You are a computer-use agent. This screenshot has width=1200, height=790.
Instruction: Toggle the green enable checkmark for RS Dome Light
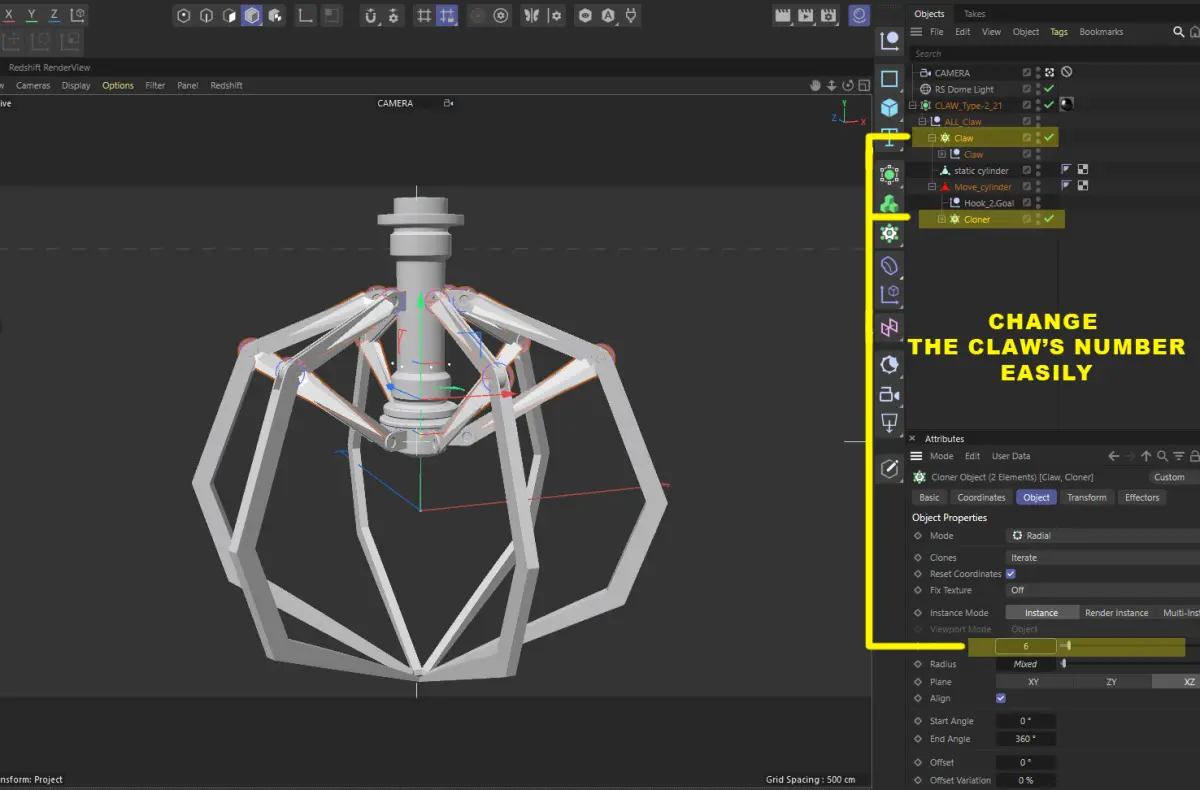pyautogui.click(x=1049, y=89)
